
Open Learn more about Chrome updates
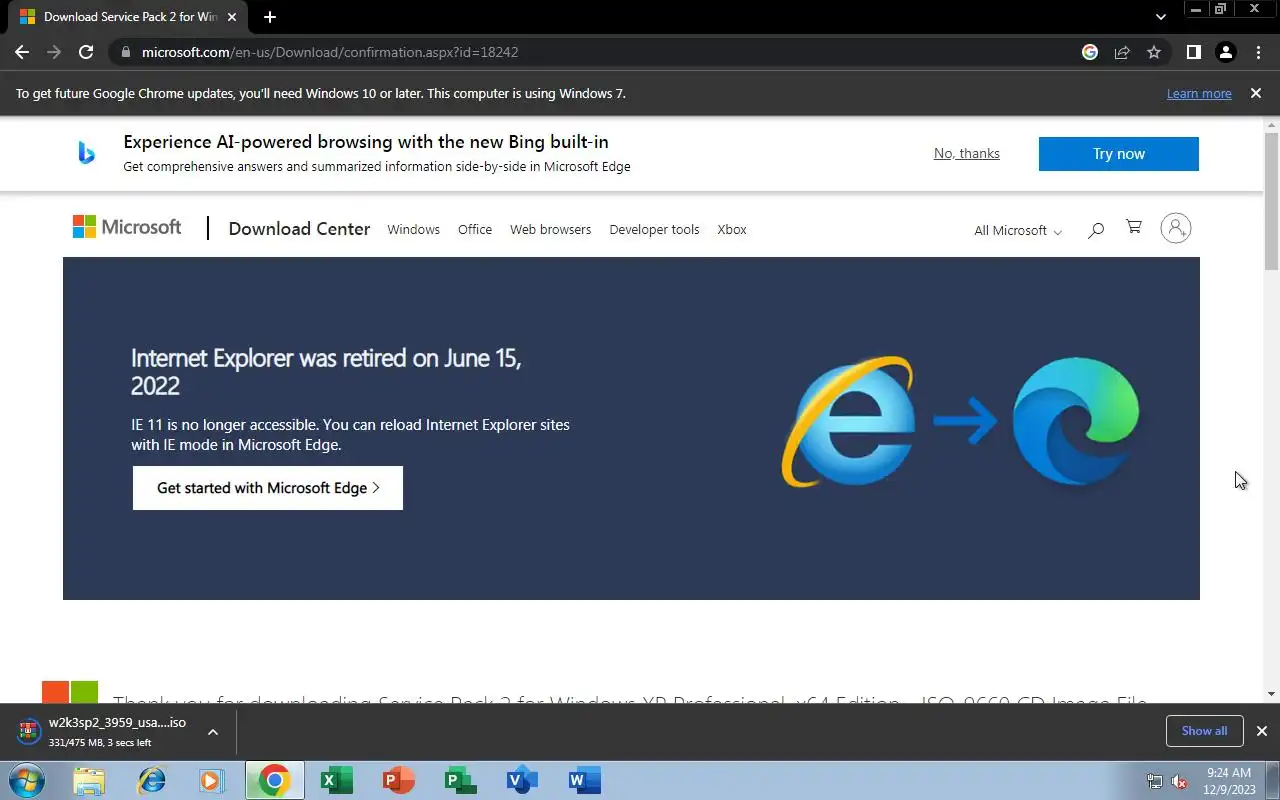pos(1199,93)
